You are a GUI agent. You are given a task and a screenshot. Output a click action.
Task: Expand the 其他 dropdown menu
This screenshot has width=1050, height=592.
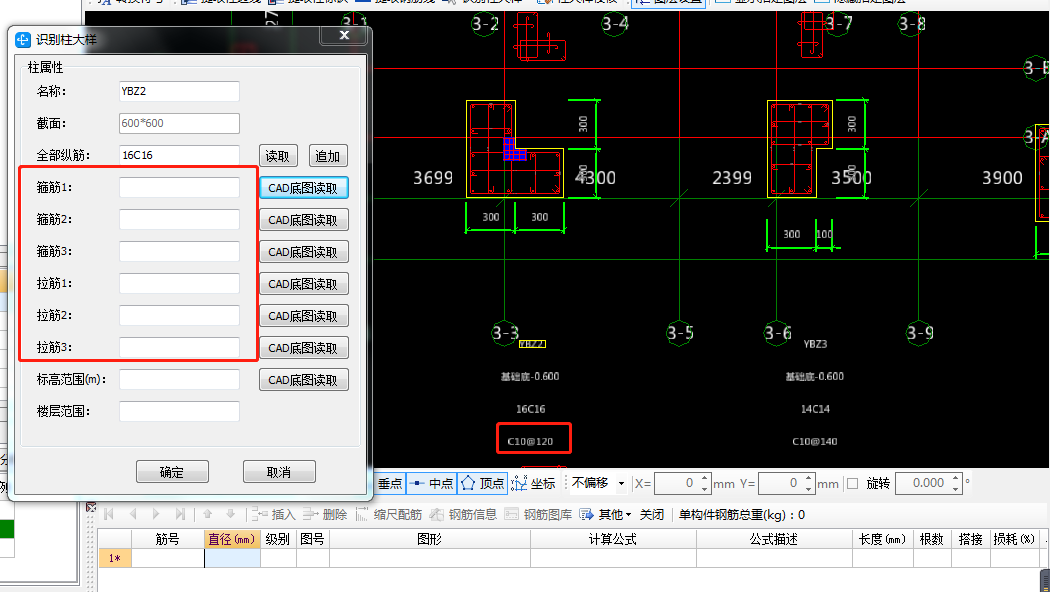pos(606,514)
